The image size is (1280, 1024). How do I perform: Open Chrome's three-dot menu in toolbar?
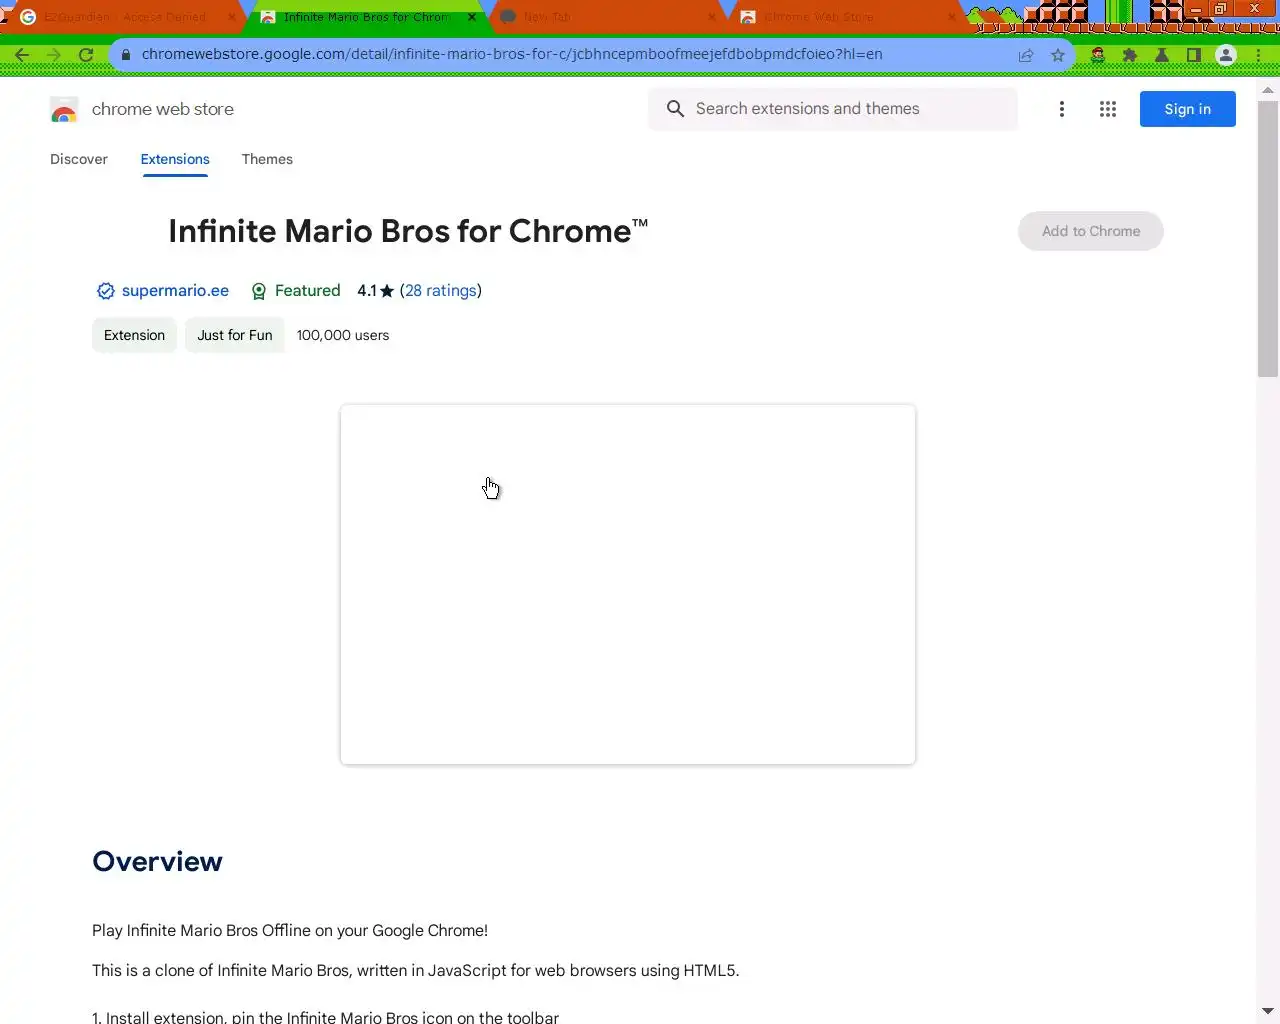[1258, 55]
